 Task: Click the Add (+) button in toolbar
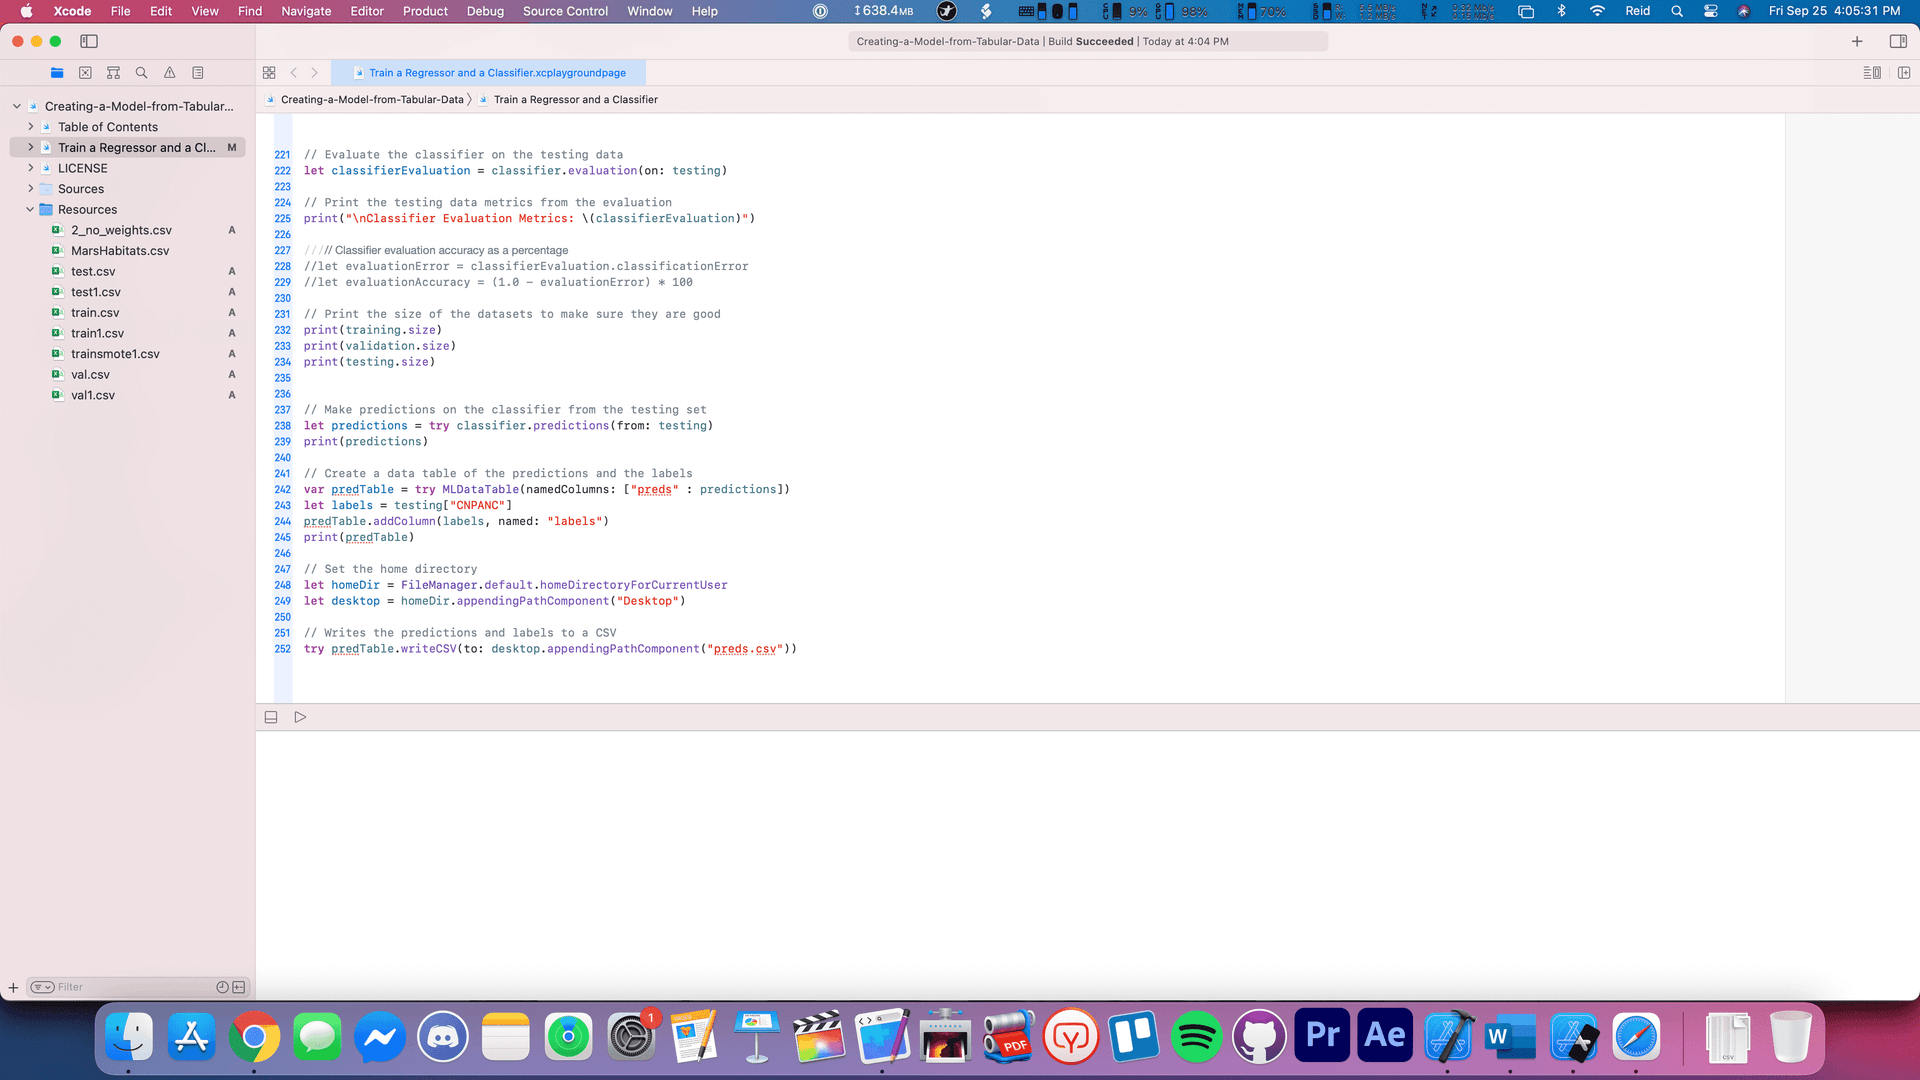(1857, 41)
